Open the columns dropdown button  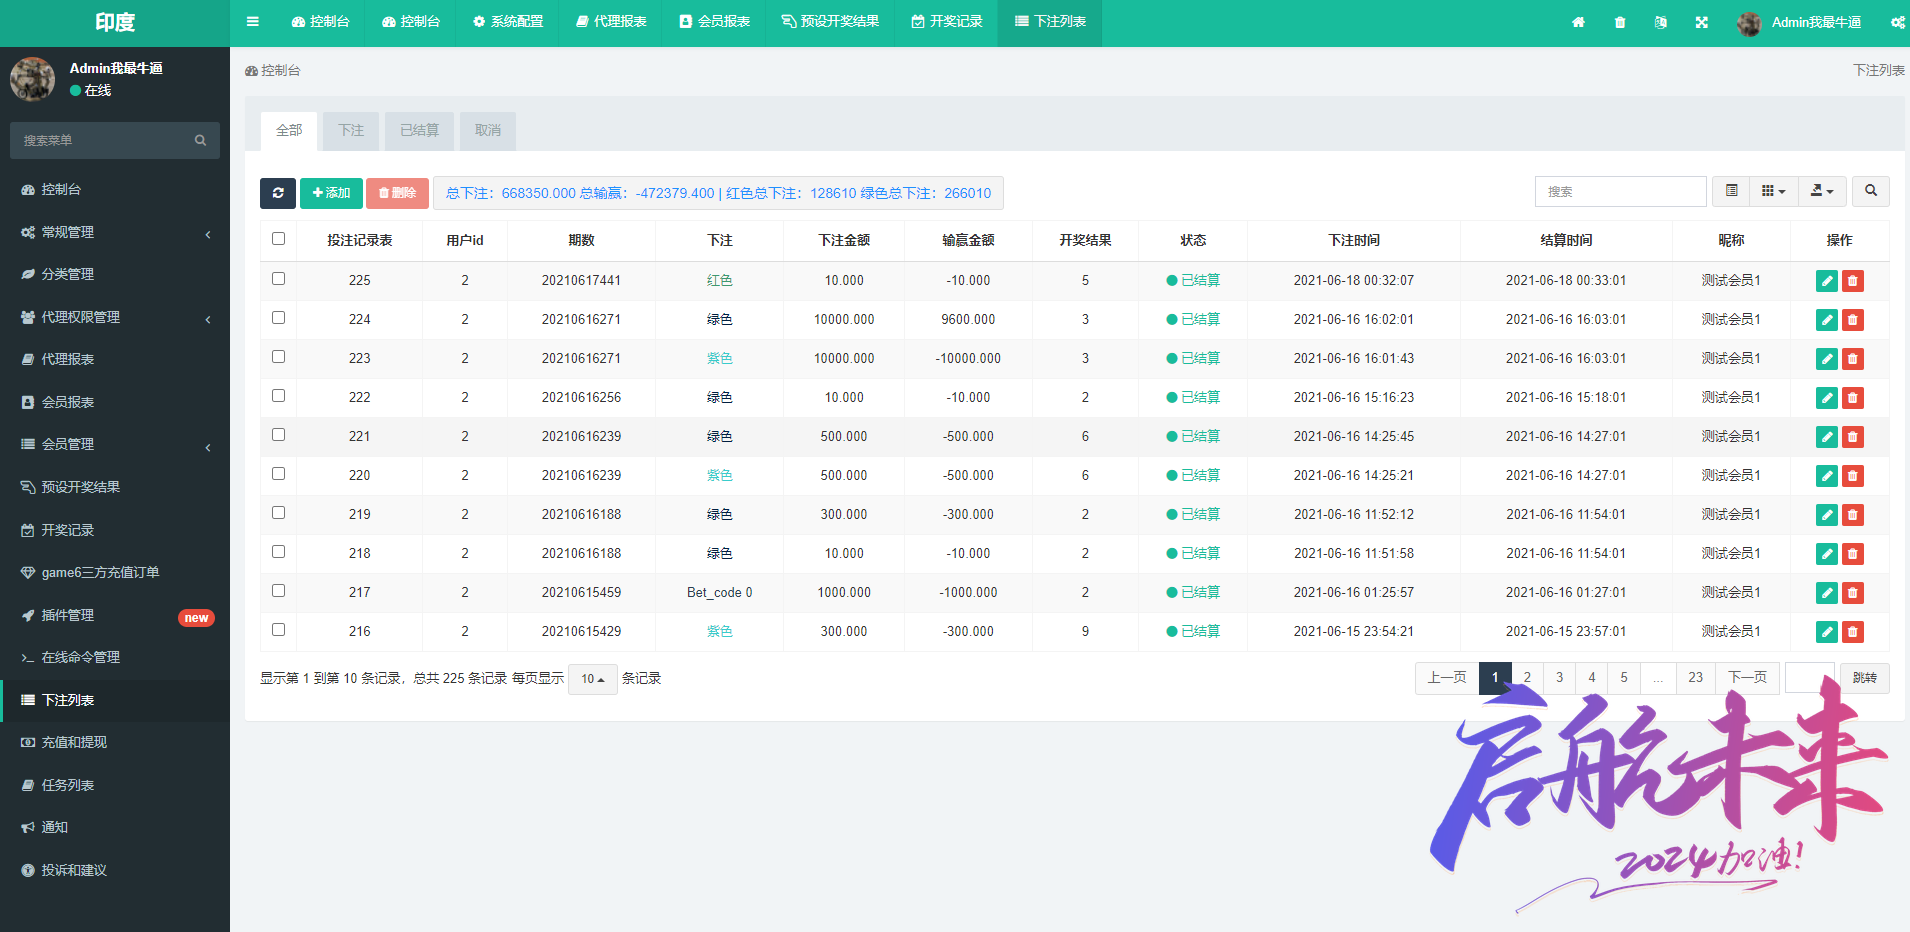click(x=1774, y=191)
